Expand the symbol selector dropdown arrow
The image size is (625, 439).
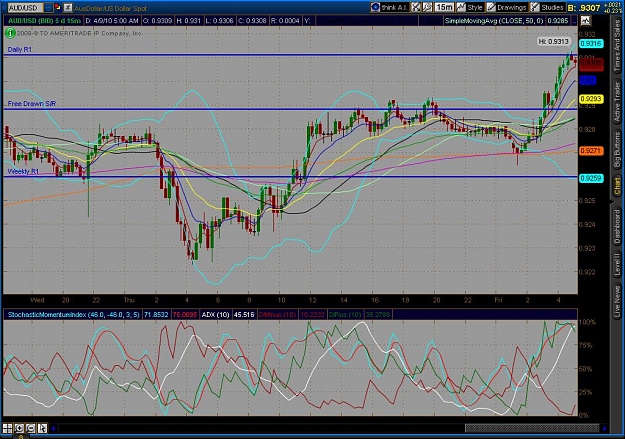48,8
